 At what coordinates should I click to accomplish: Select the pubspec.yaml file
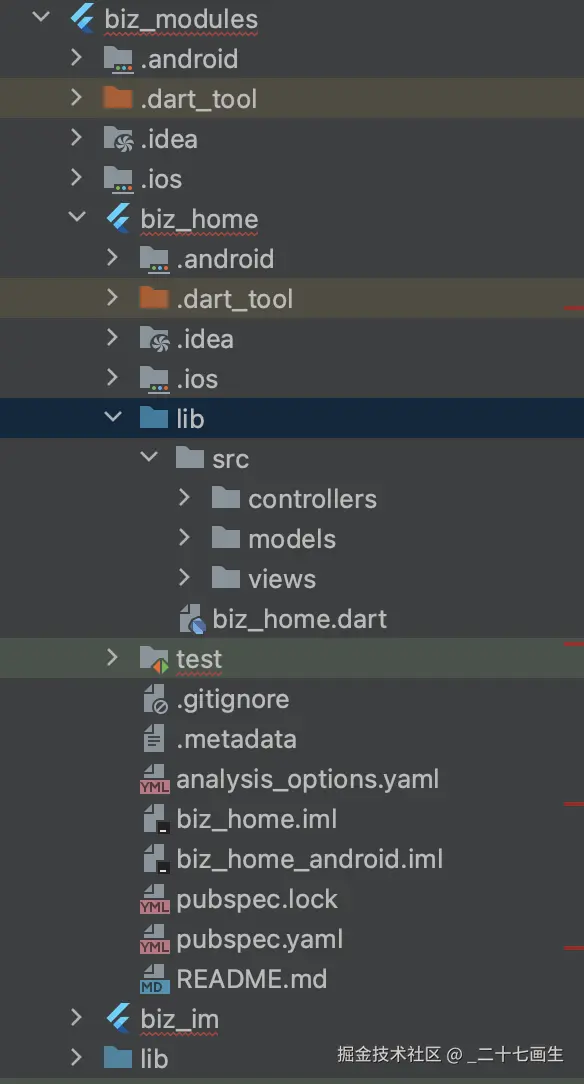259,940
